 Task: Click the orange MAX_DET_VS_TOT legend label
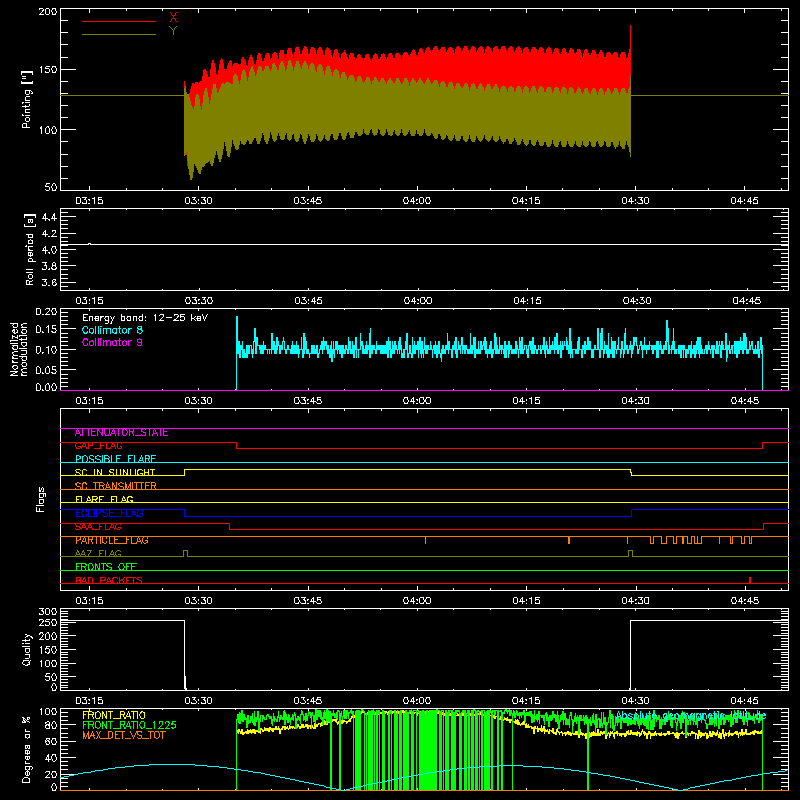123,735
